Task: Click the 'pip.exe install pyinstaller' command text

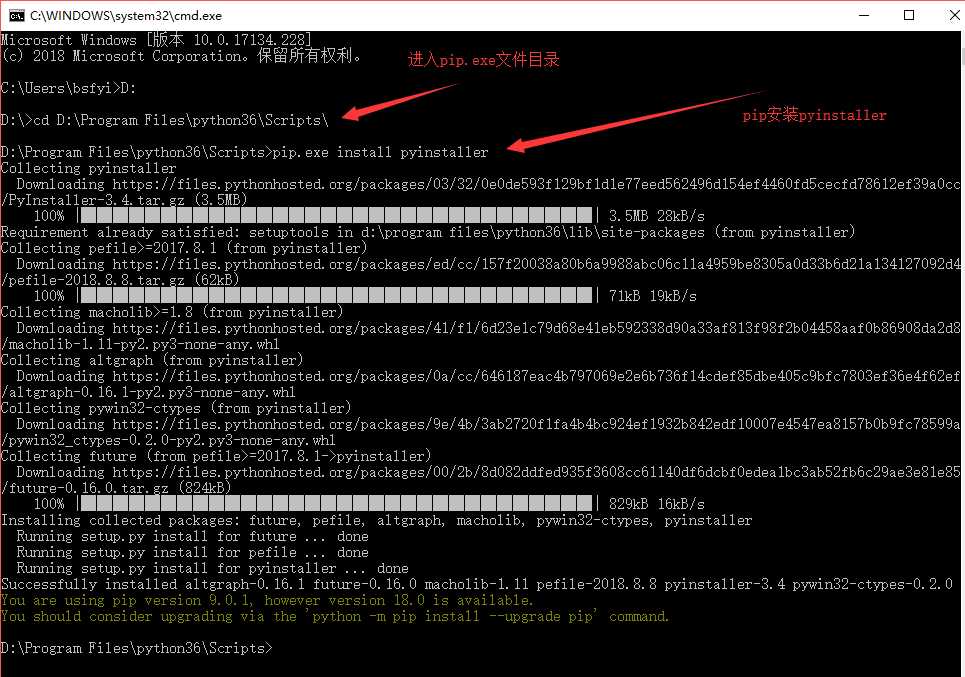Action: coord(380,152)
